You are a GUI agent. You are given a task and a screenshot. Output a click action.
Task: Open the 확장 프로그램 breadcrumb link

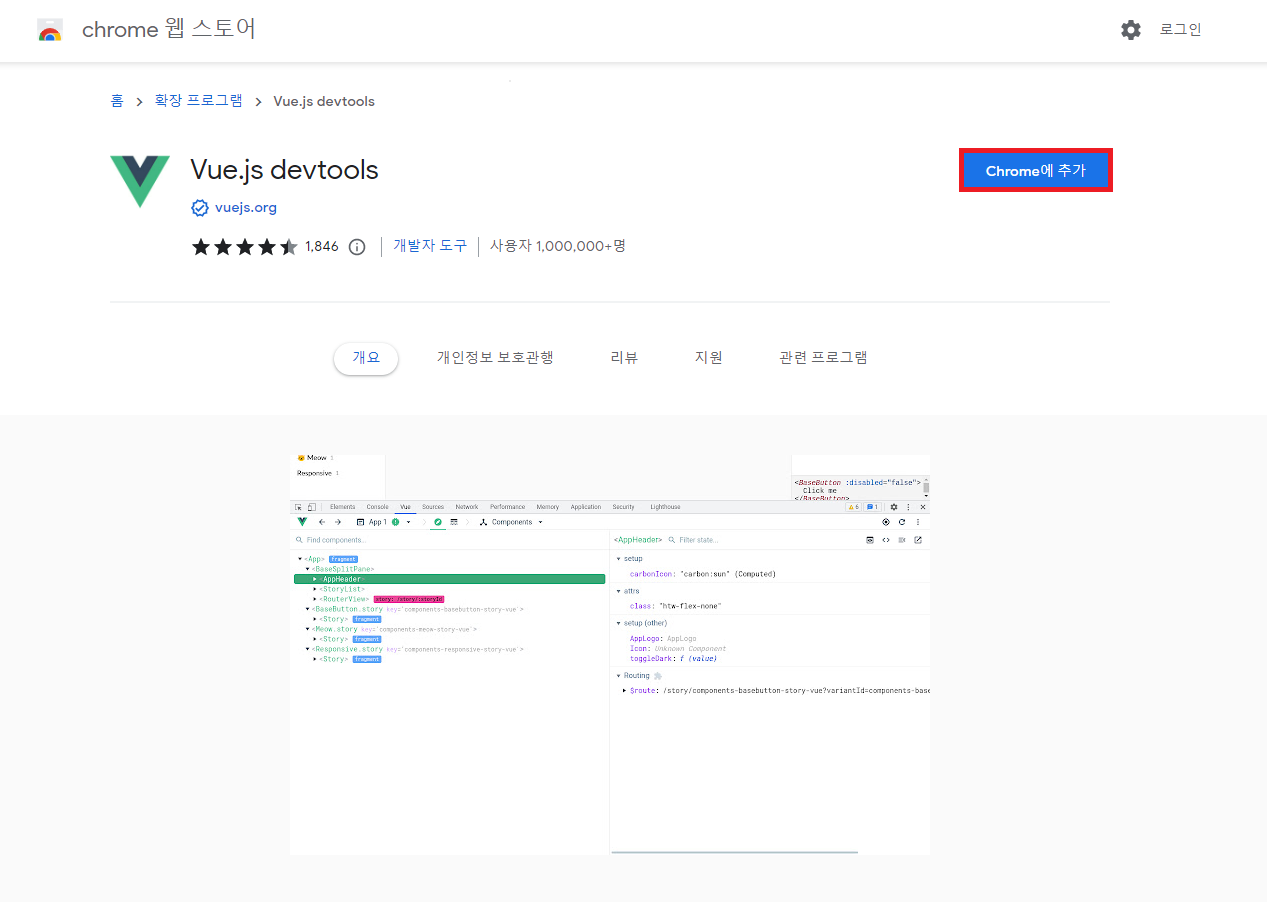[x=198, y=101]
